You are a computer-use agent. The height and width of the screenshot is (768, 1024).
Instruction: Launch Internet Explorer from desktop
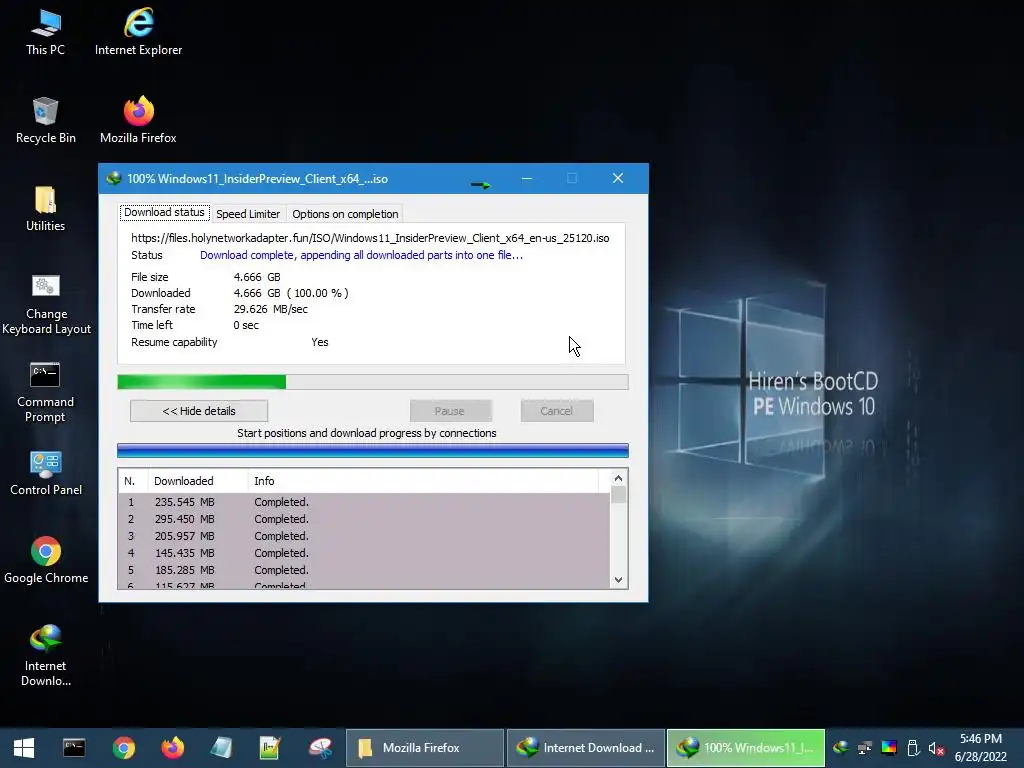pos(138,33)
